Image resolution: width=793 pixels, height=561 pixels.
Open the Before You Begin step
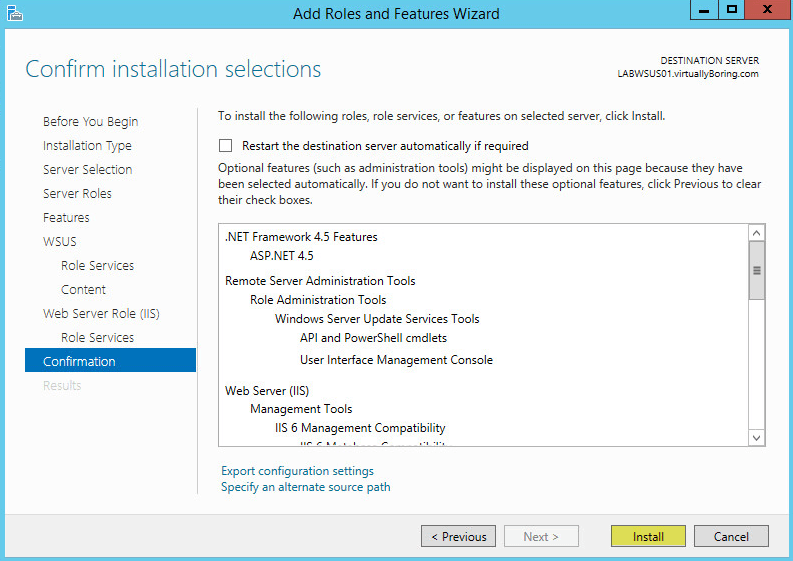tap(91, 122)
